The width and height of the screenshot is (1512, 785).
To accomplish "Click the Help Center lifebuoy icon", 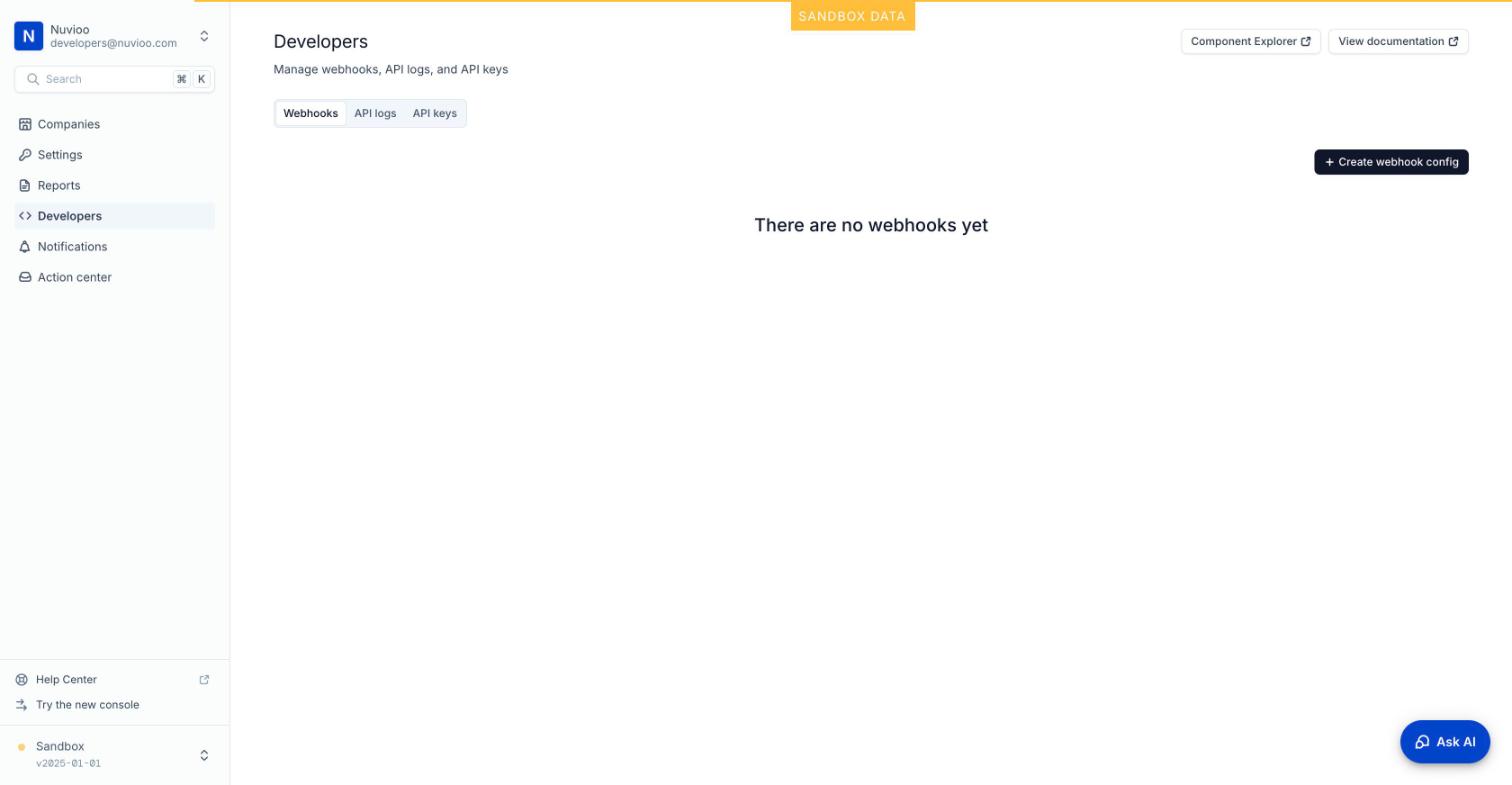I will tap(22, 680).
